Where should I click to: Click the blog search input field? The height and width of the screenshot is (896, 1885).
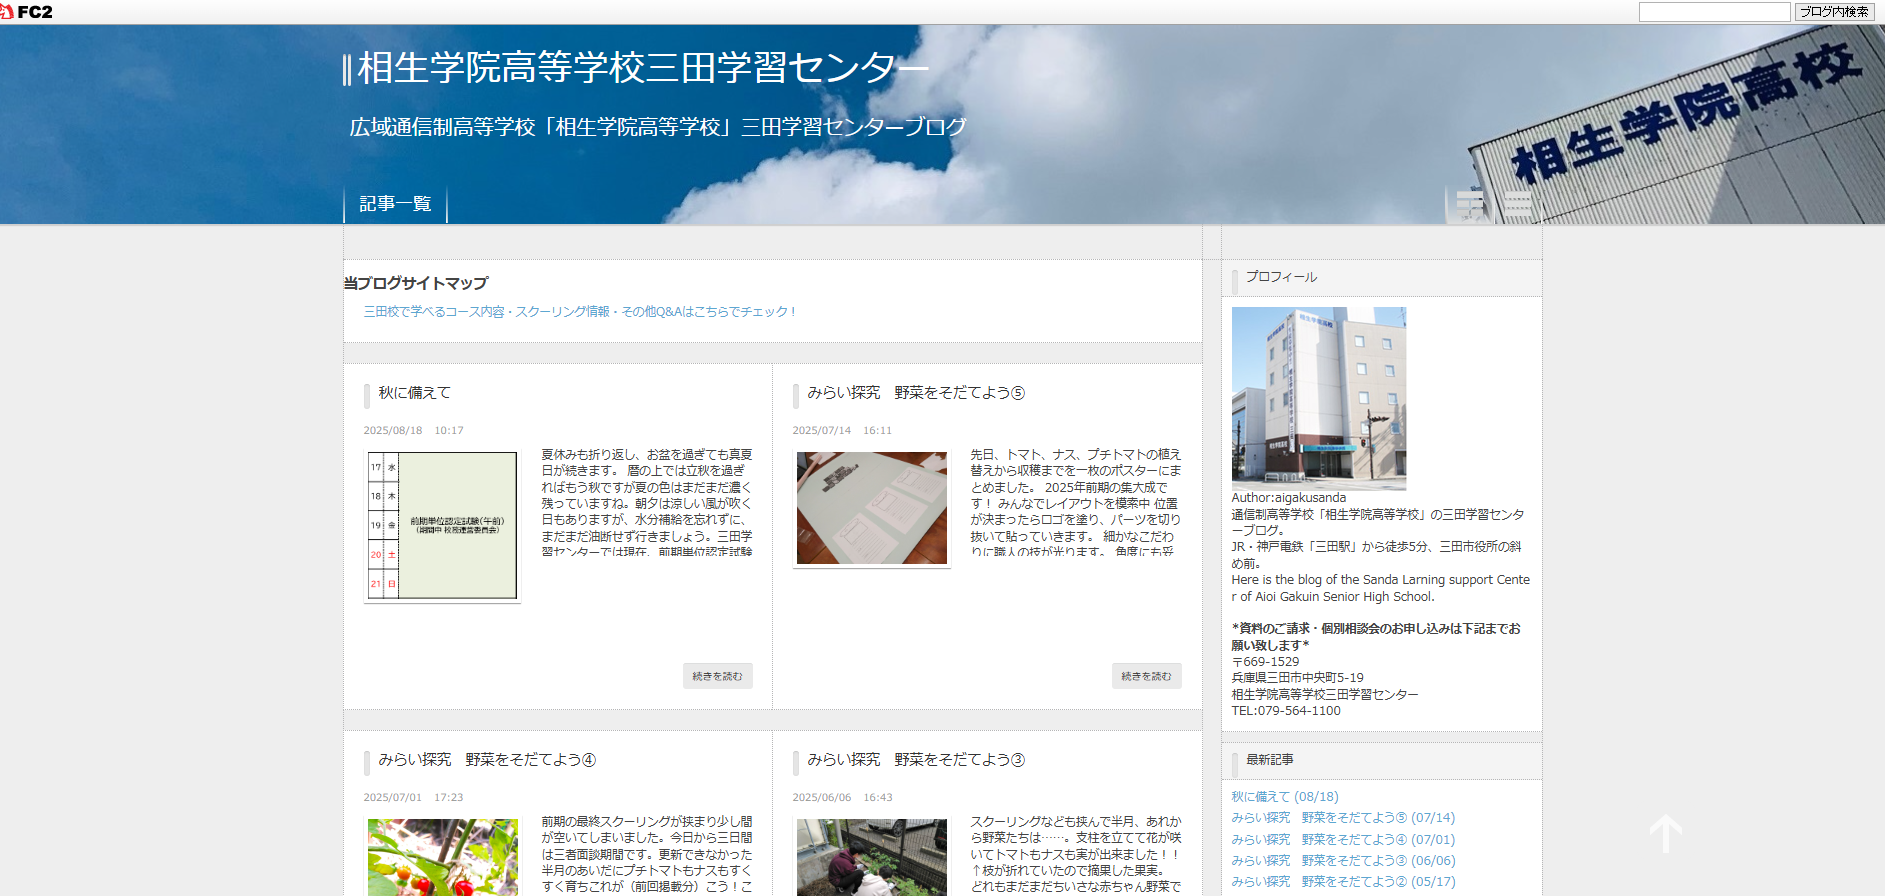1714,12
